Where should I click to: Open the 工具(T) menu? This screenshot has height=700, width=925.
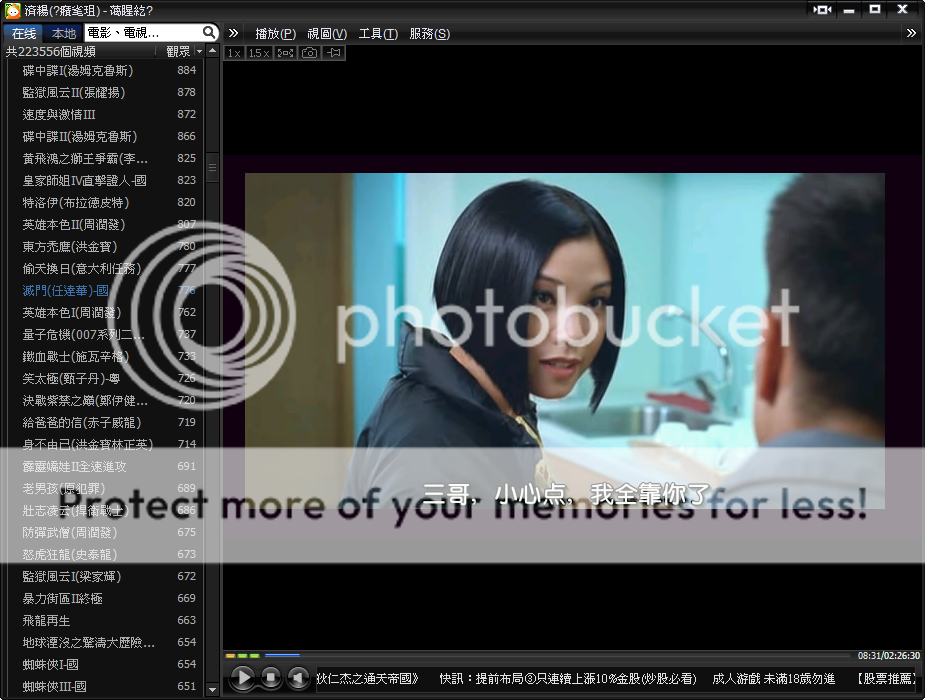[x=377, y=33]
